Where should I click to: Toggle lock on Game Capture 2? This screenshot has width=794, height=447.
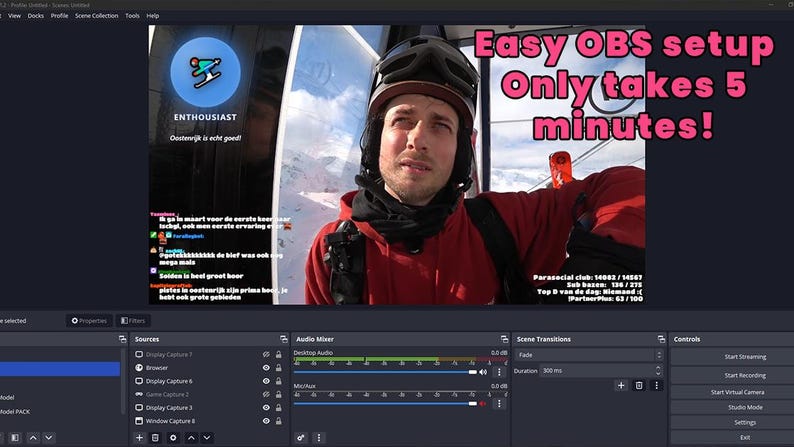tap(279, 394)
